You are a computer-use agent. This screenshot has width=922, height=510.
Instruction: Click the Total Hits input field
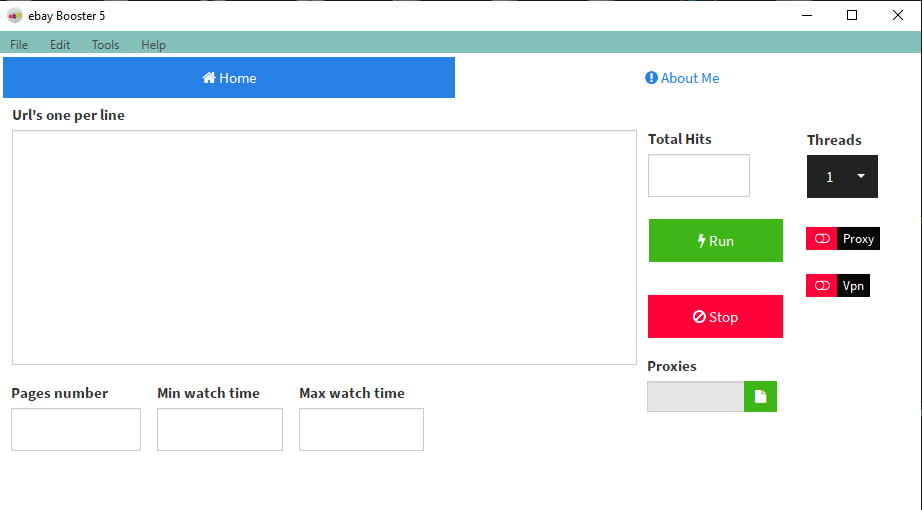pos(699,175)
